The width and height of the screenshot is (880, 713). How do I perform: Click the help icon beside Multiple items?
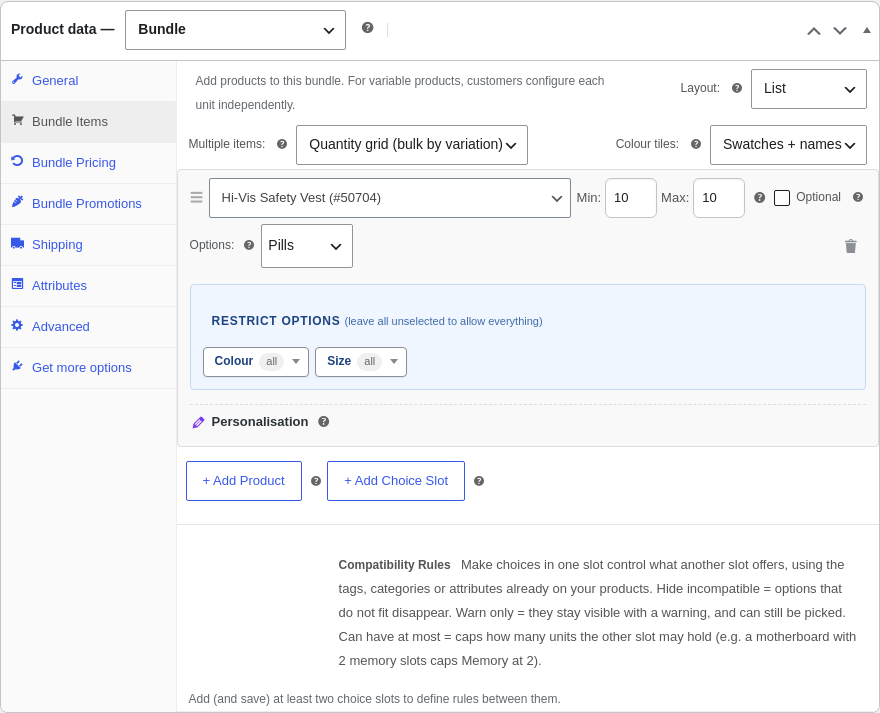click(282, 144)
